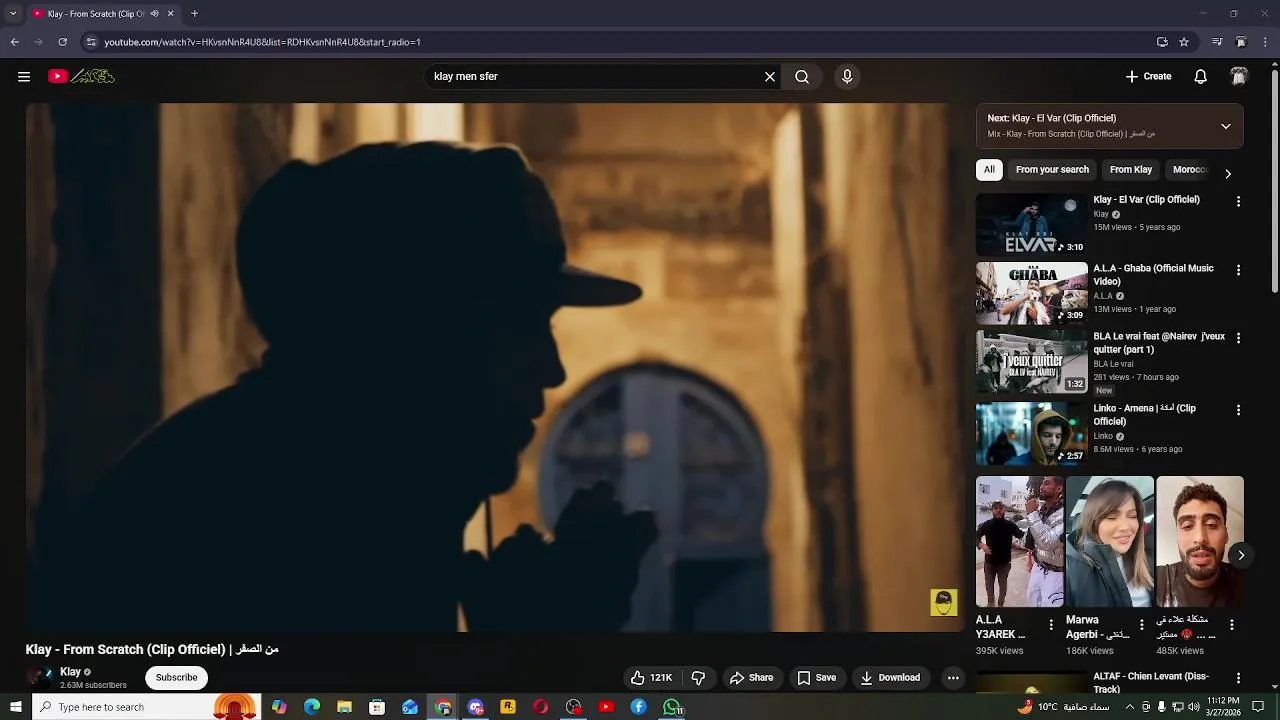Click ALTAF - Chien Levant (Diss-Track) title

point(1151,683)
